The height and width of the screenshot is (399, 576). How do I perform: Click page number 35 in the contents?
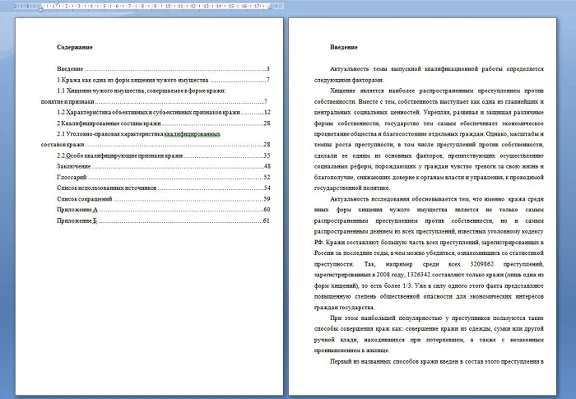(x=267, y=155)
